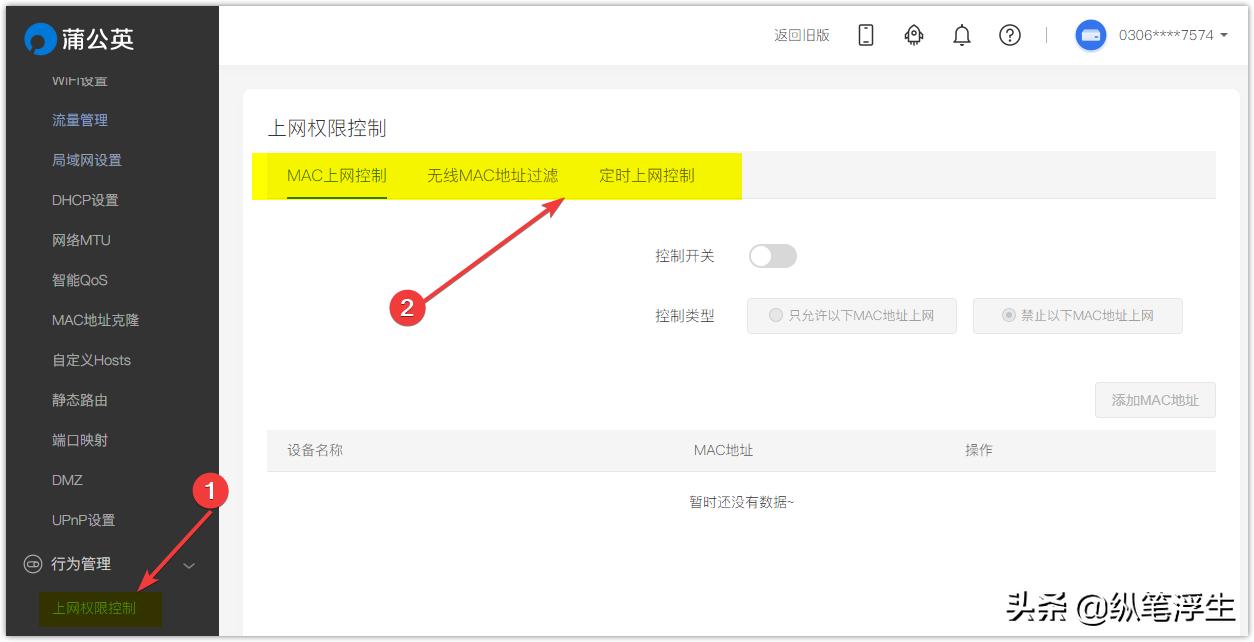Click the 蒲公英 logo
1254x642 pixels.
(x=80, y=37)
